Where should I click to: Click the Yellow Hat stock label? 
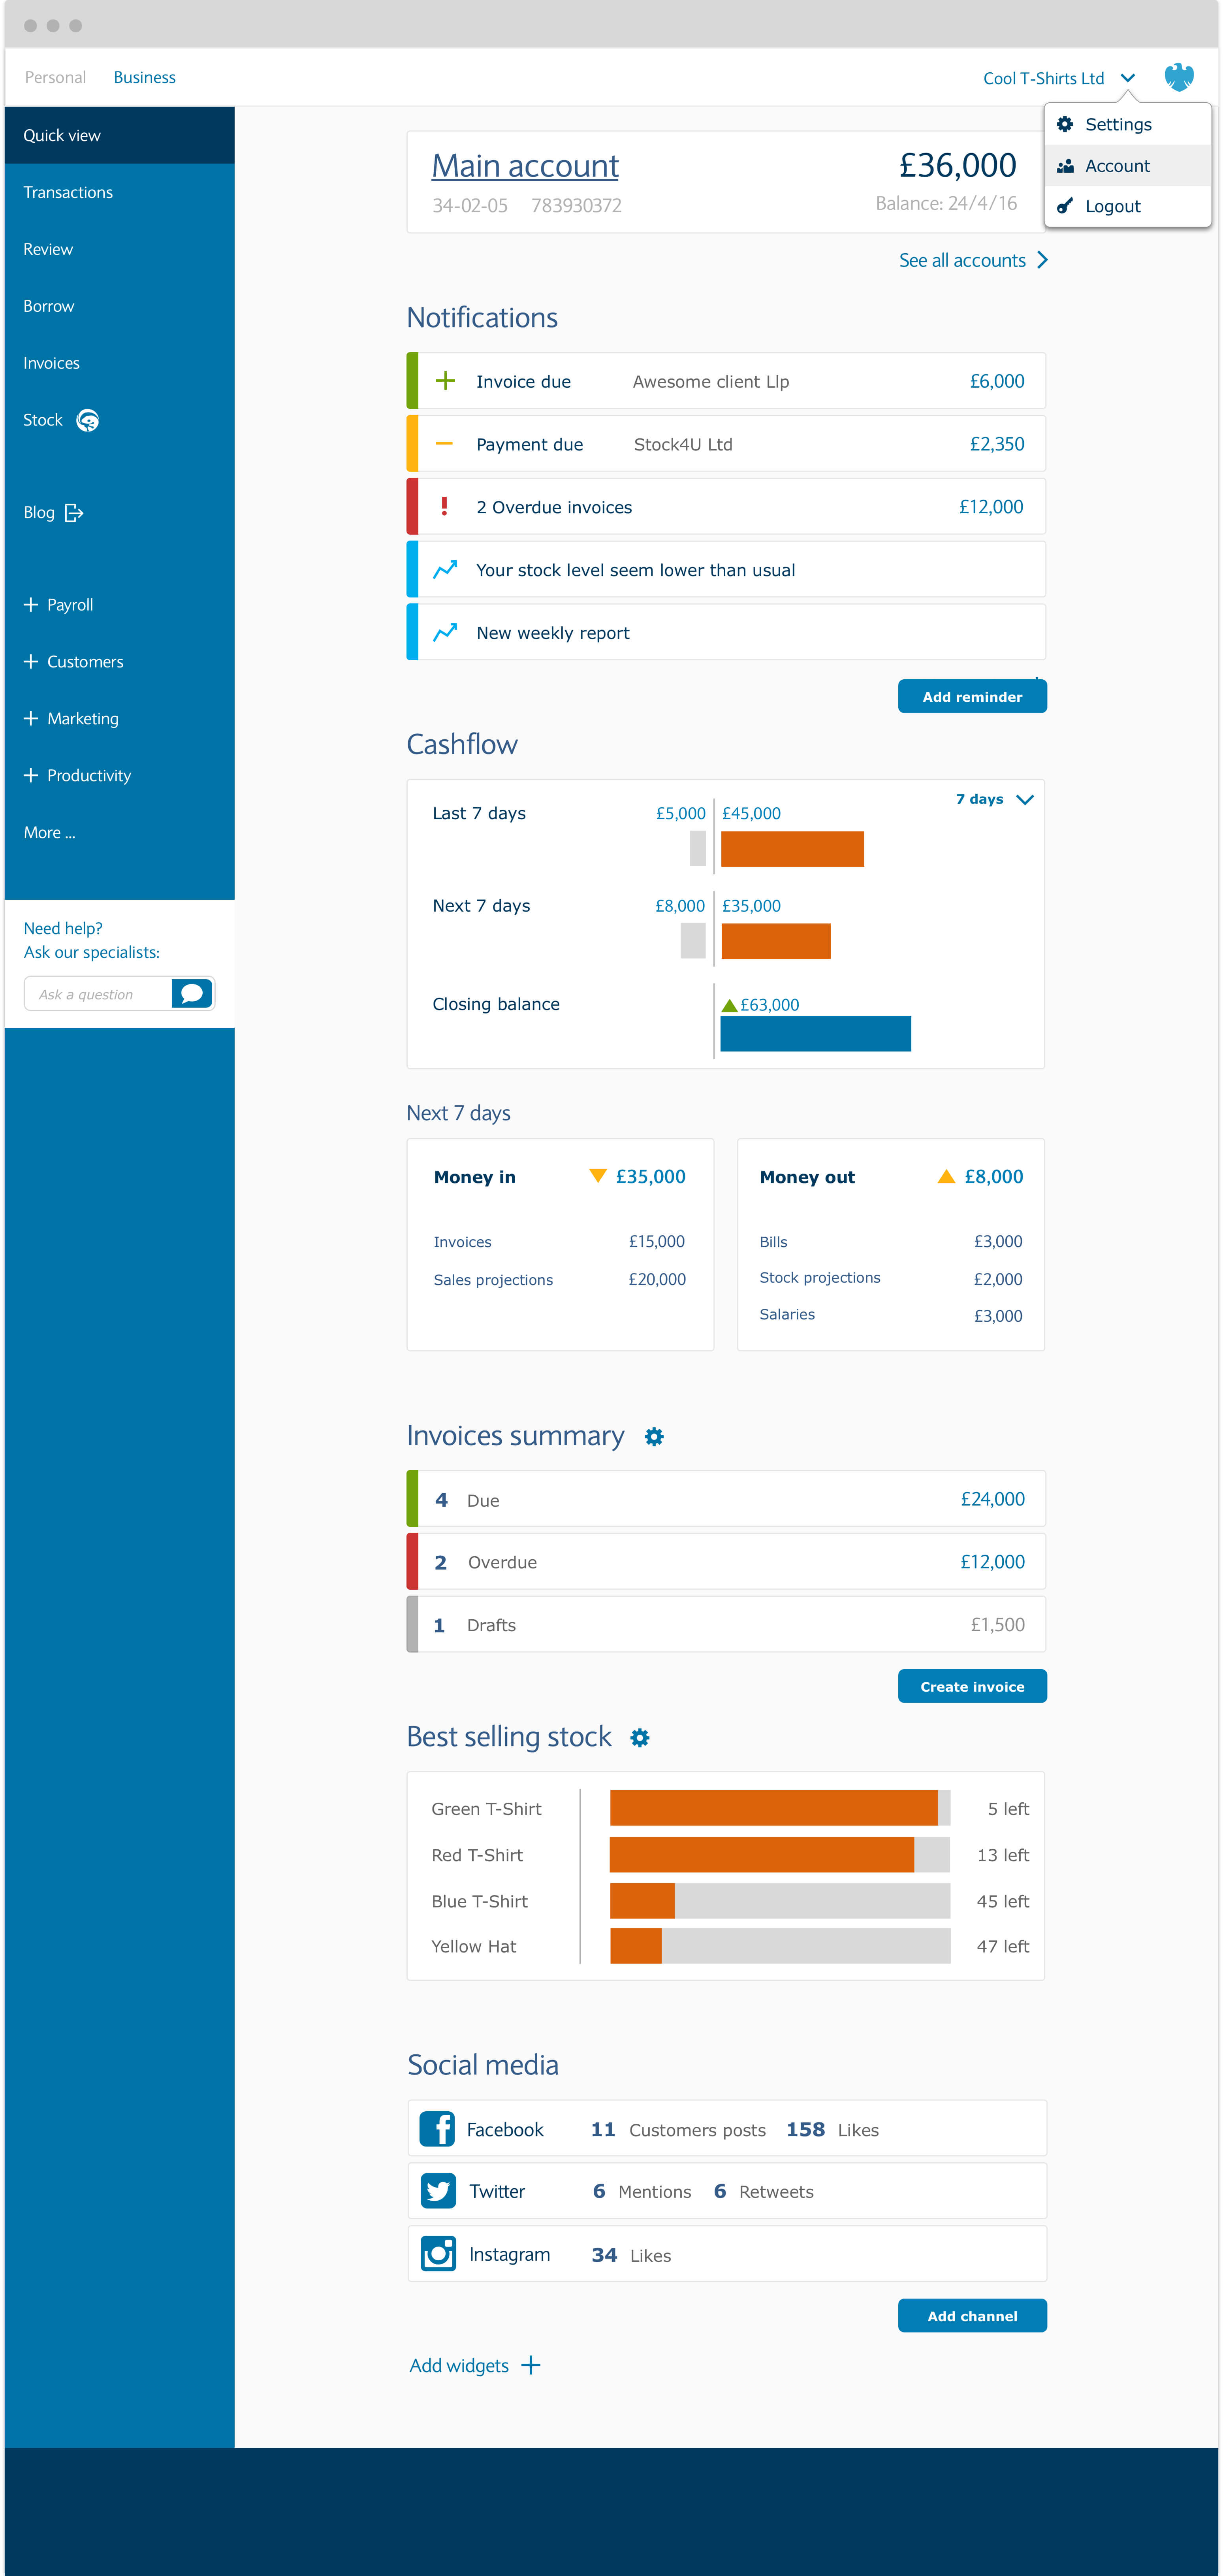point(474,1946)
